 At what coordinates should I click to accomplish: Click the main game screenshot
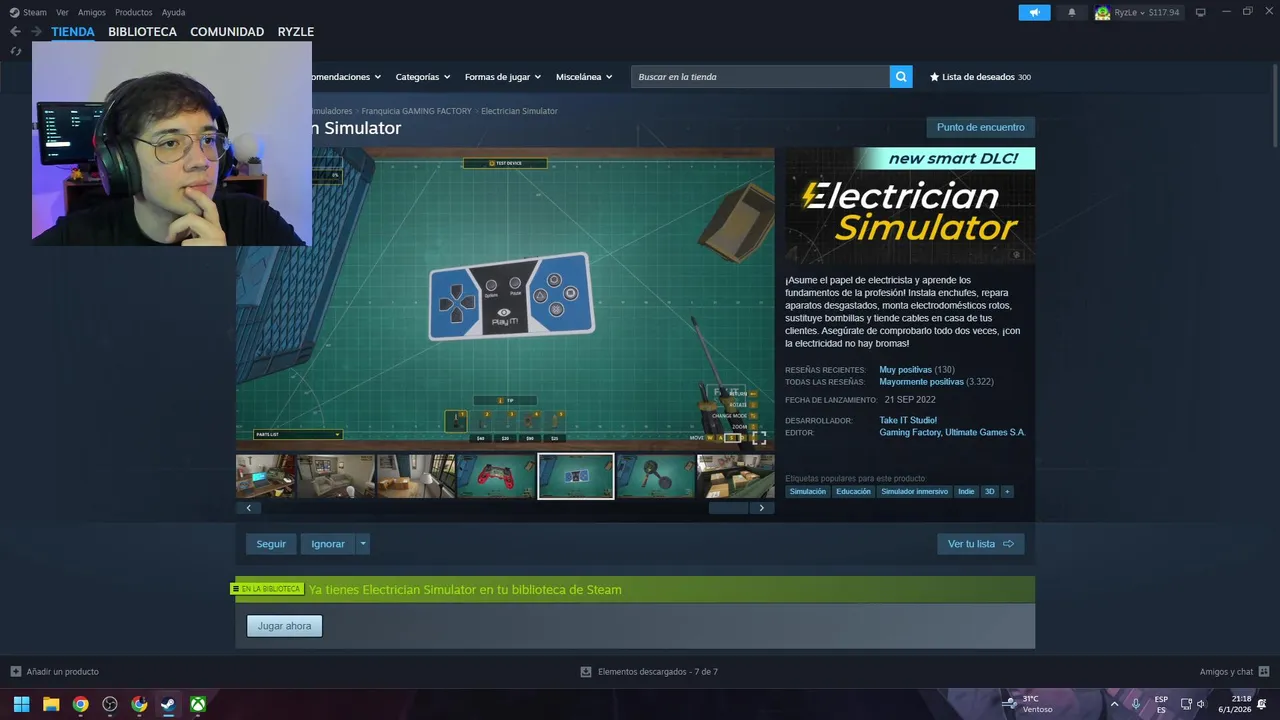tap(505, 298)
